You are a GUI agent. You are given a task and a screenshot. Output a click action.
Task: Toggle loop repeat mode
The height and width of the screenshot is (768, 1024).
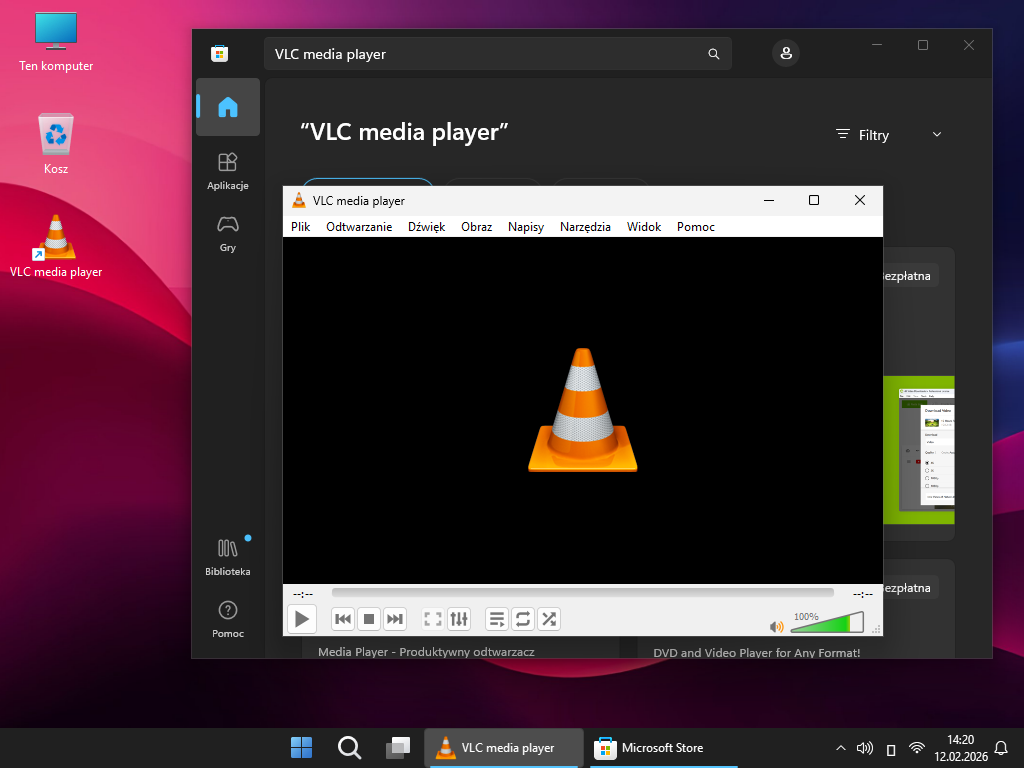(523, 619)
